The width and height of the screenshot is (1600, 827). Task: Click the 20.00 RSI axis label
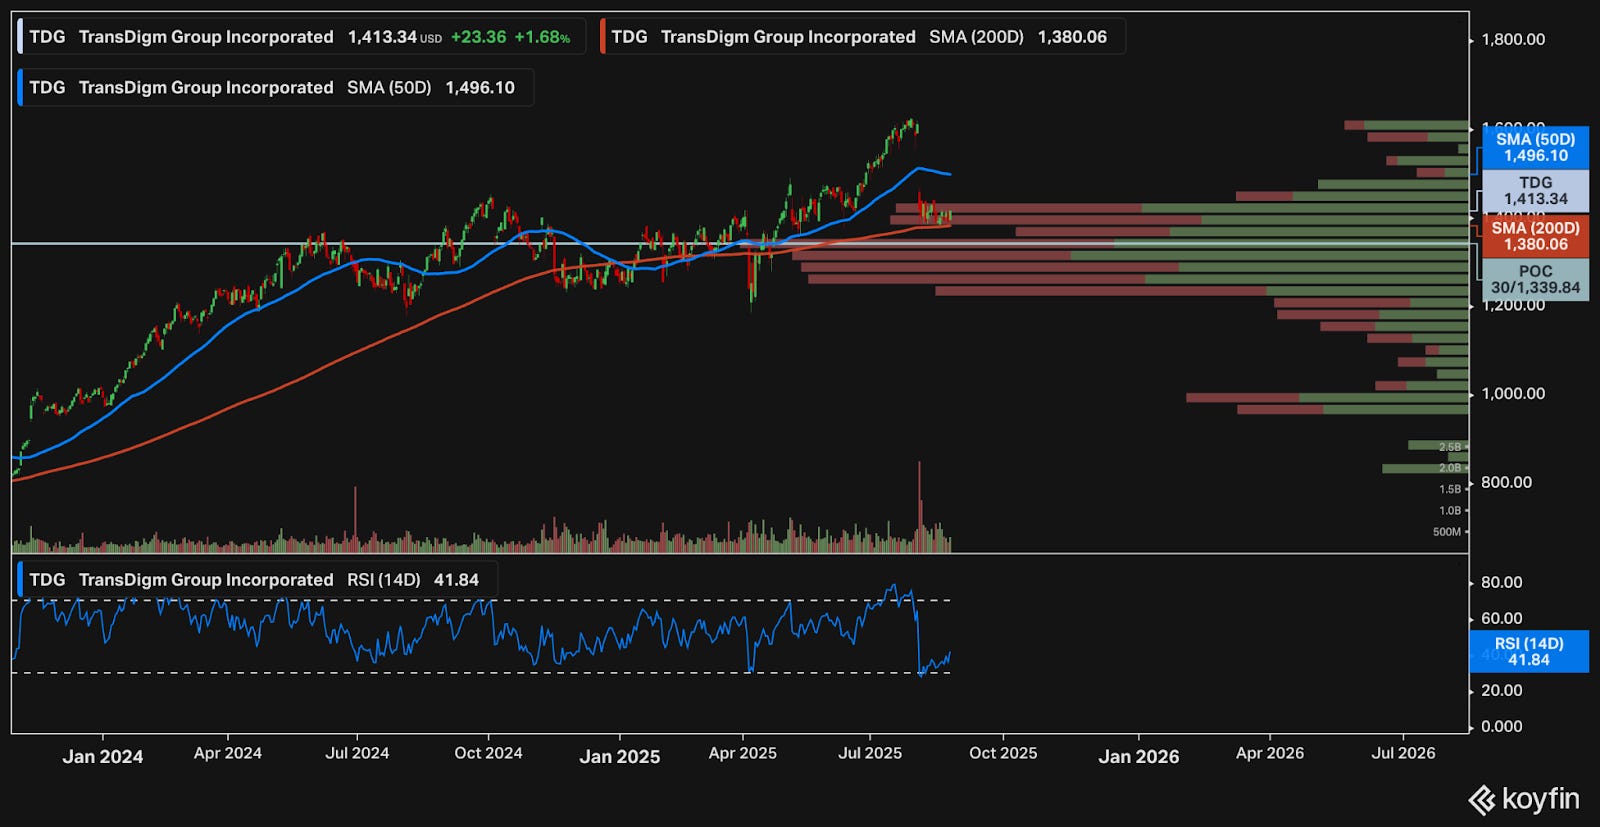coord(1501,690)
